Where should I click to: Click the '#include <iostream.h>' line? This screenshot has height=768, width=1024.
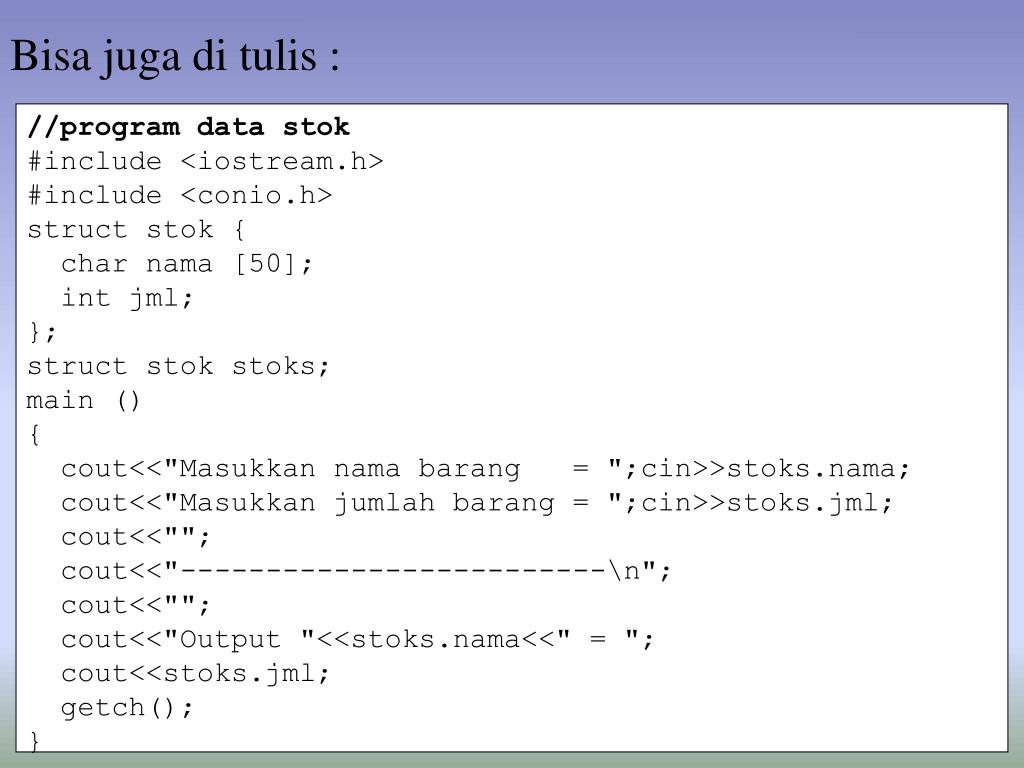coord(205,161)
